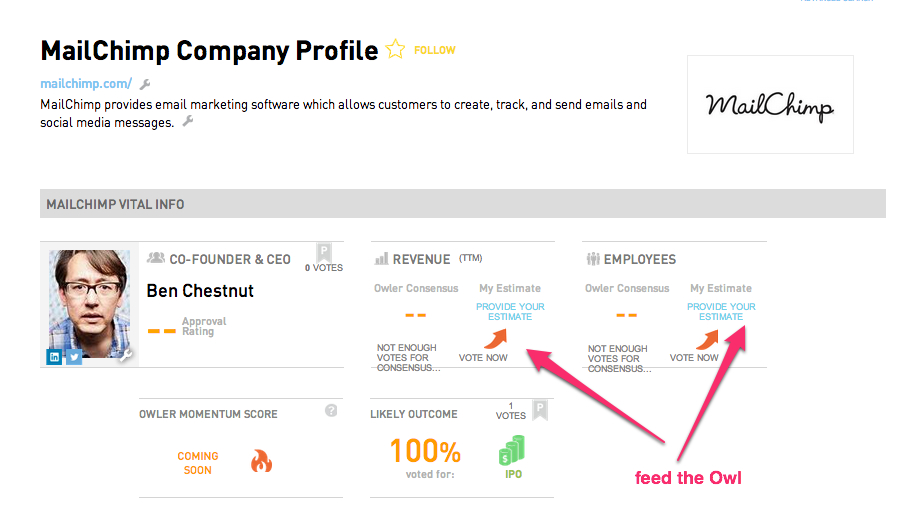Click the Likely Outcome bookmark flag icon
Image resolution: width=912 pixels, height=529 pixels.
540,410
